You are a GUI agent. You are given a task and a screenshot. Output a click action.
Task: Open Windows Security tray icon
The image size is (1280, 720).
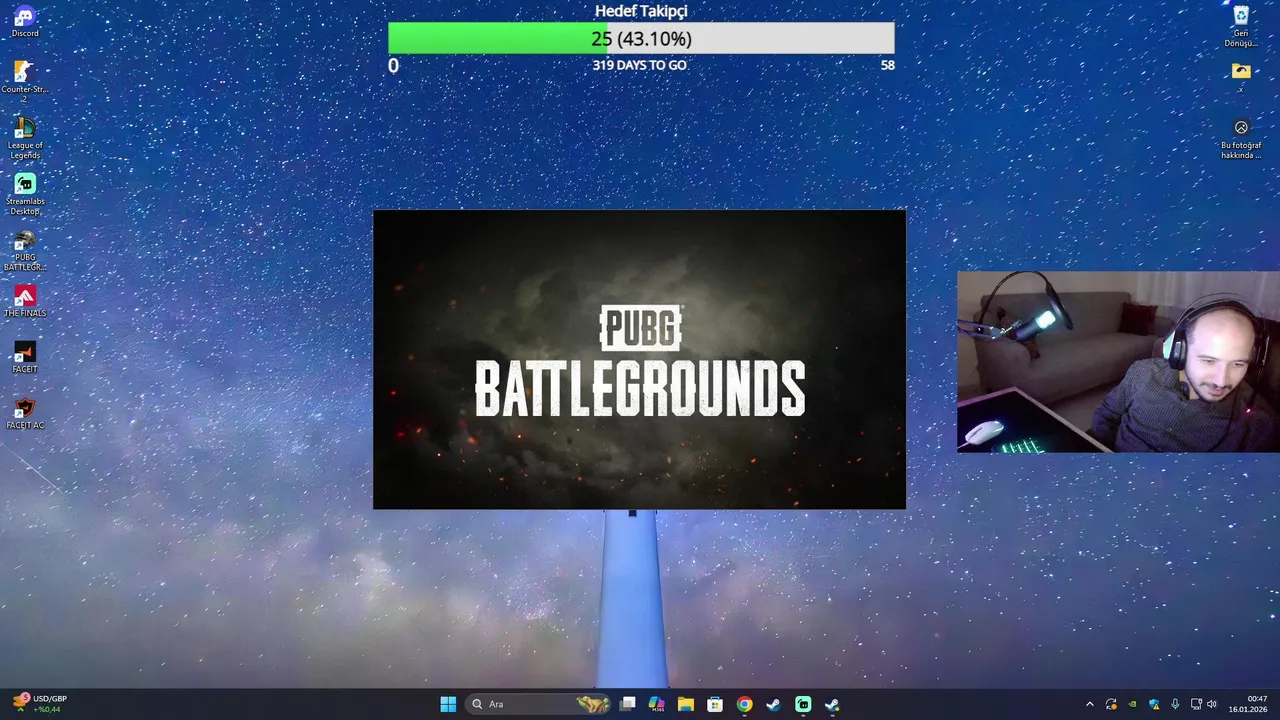[1154, 704]
